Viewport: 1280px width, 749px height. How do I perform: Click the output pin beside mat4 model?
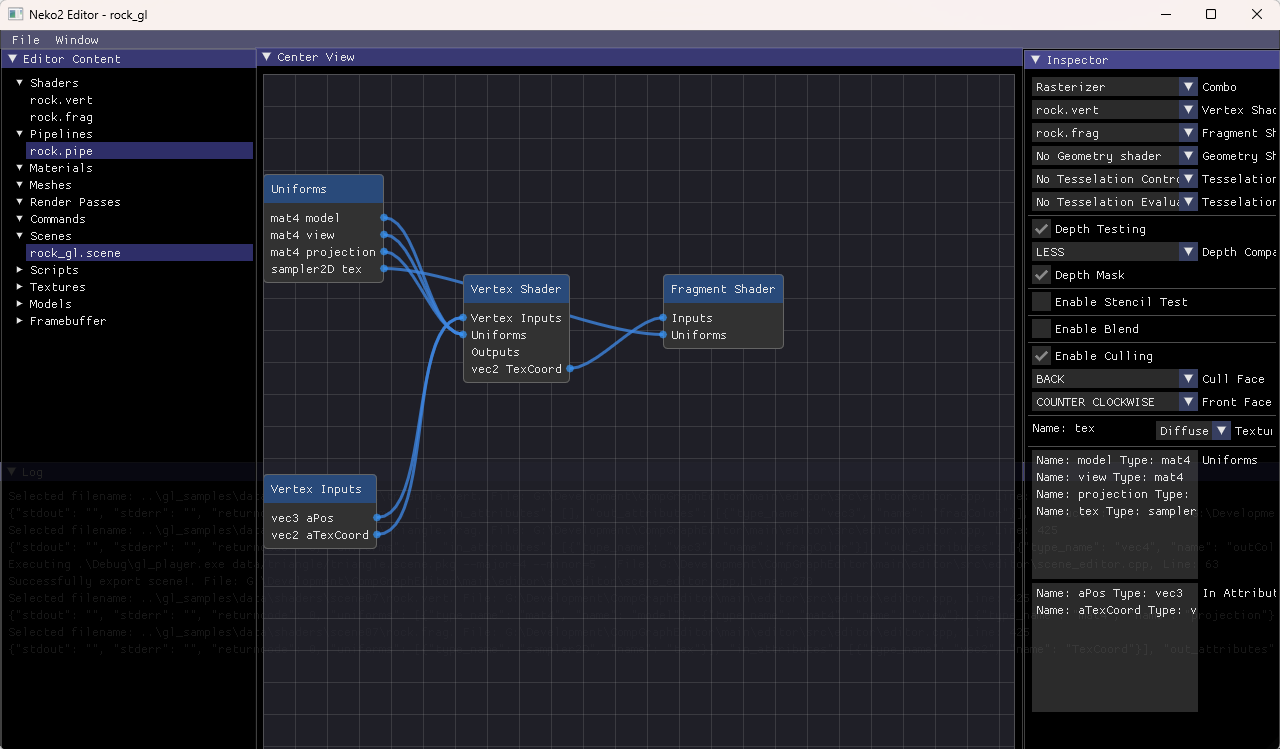coord(384,218)
